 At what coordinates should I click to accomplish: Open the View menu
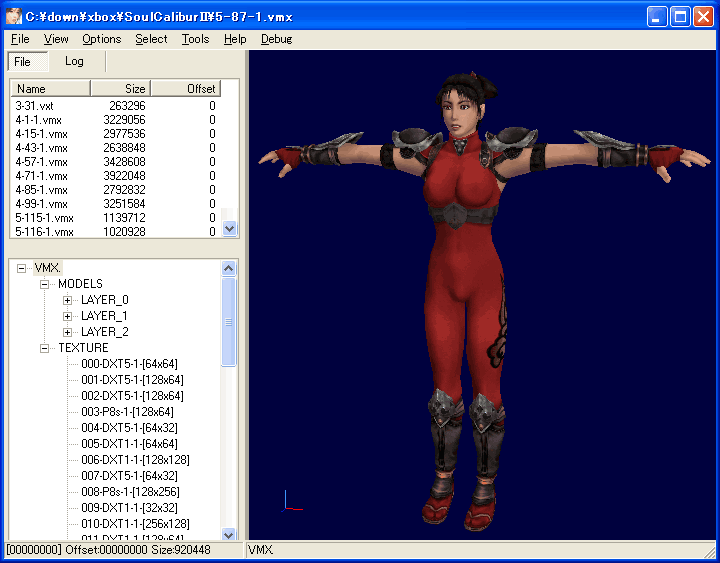56,39
